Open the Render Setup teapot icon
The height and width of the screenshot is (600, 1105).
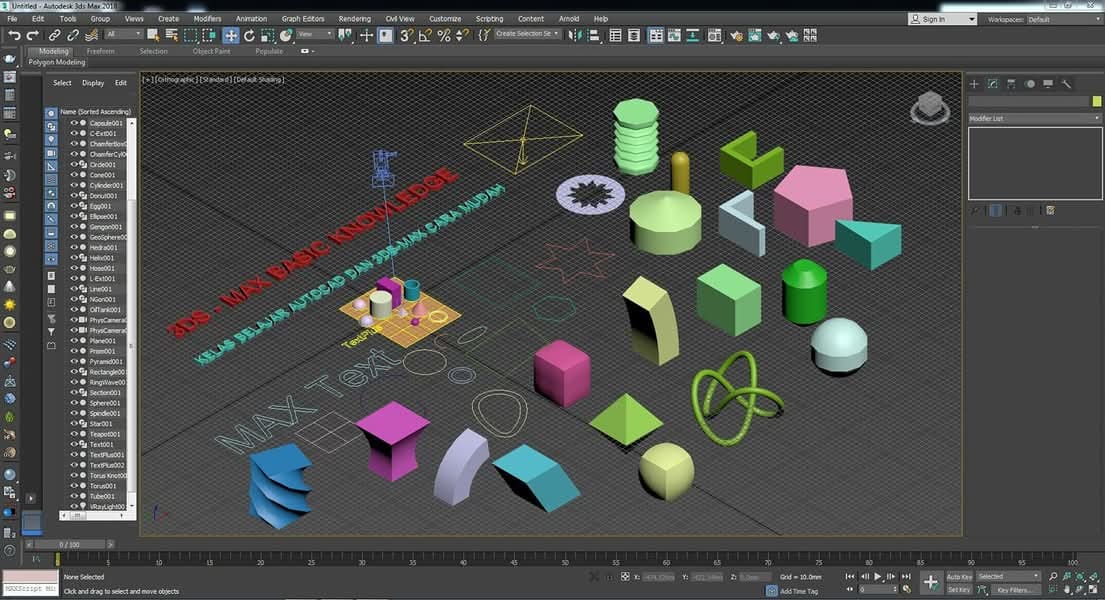coord(736,35)
